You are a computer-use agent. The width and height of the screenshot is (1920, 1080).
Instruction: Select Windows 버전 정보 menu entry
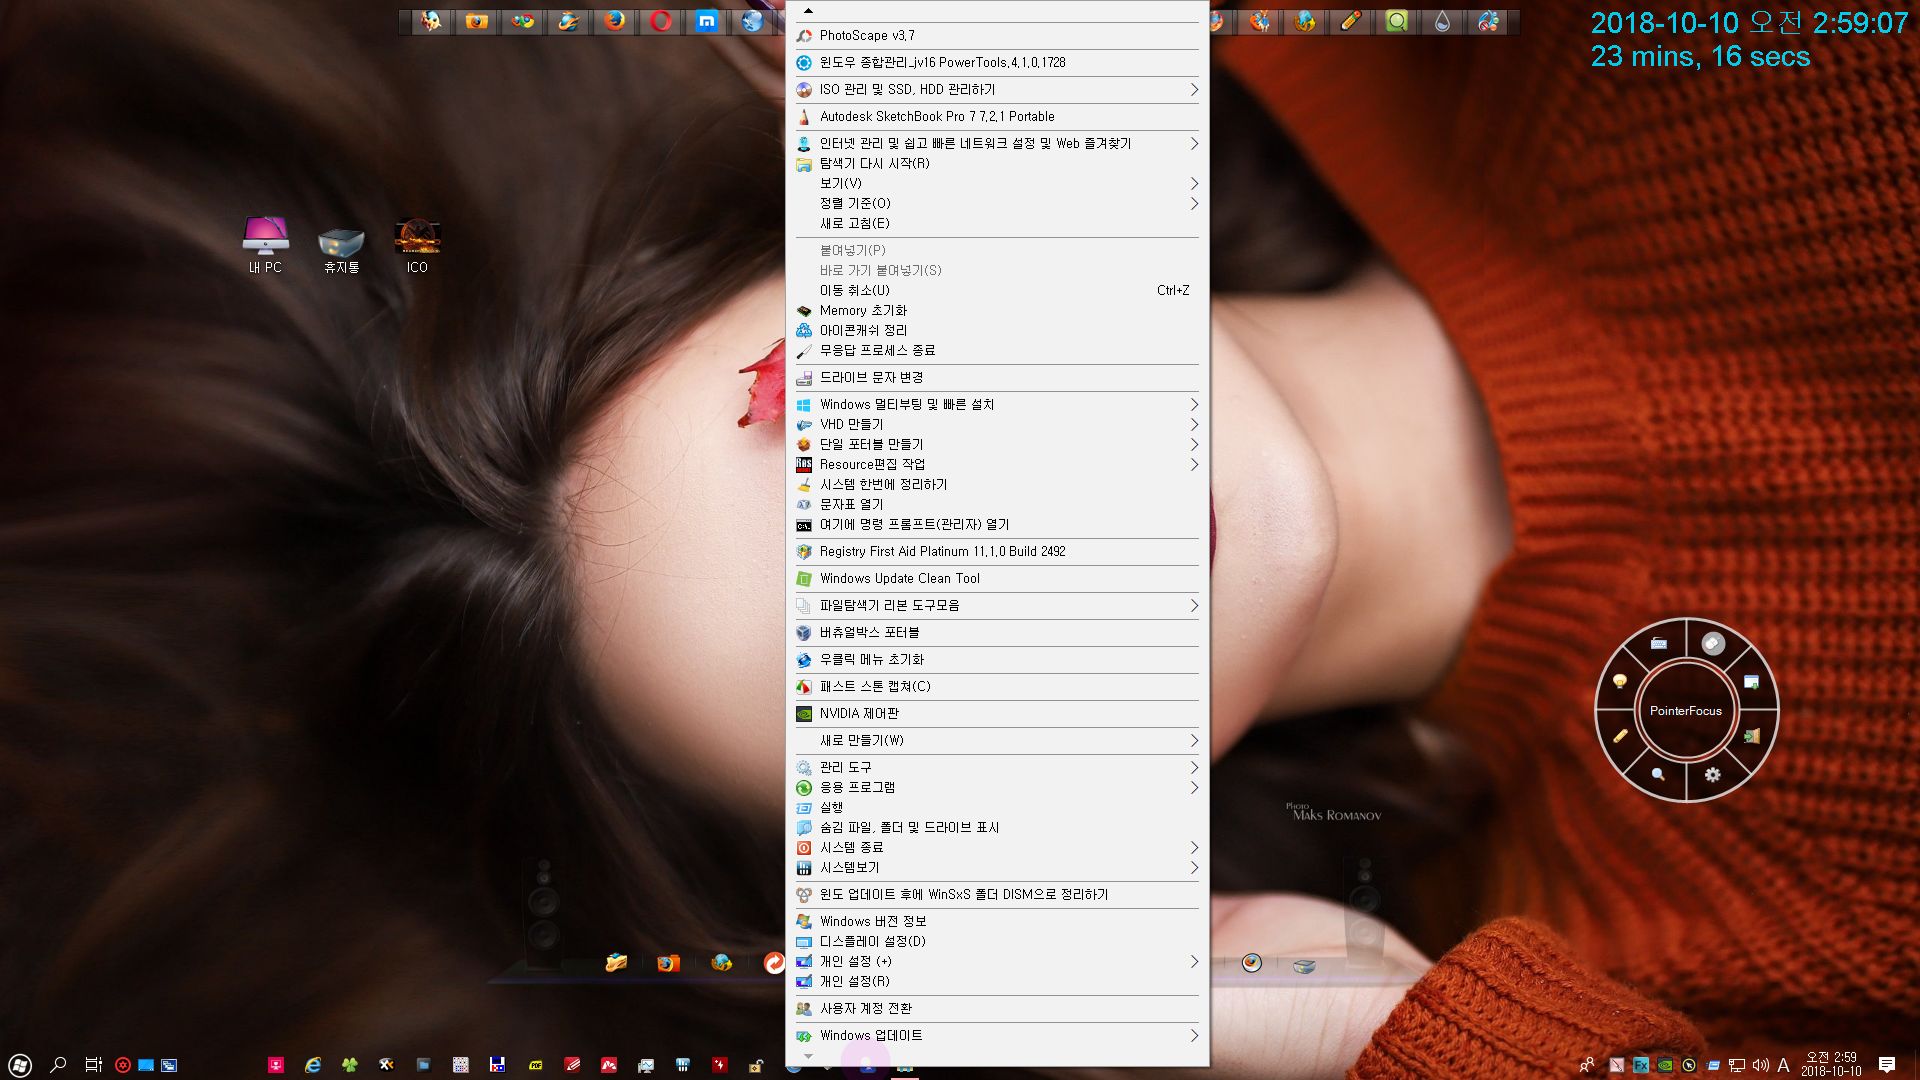(997, 921)
